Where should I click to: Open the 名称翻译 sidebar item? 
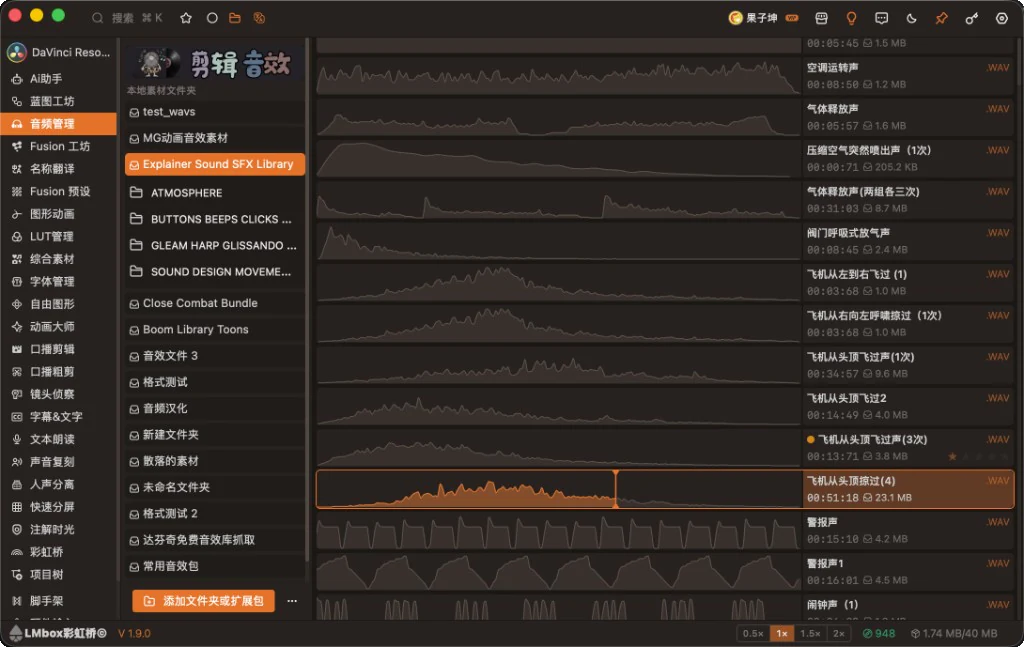[58, 169]
